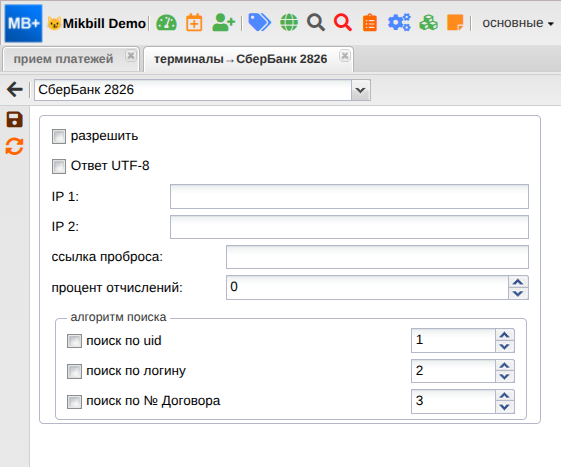Expand the СберБанк 2826 combo box arrow

click(x=361, y=90)
